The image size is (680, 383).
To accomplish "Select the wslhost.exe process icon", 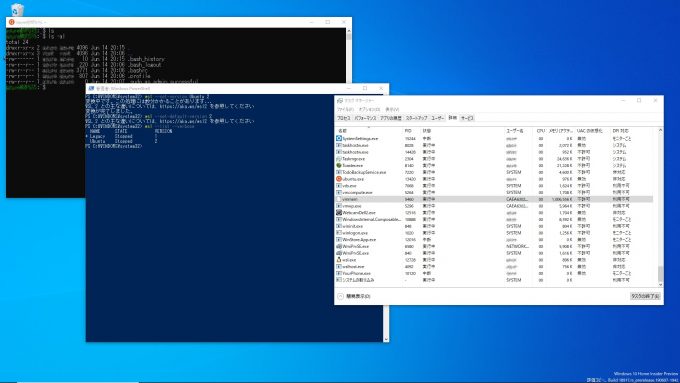I will tap(339, 266).
